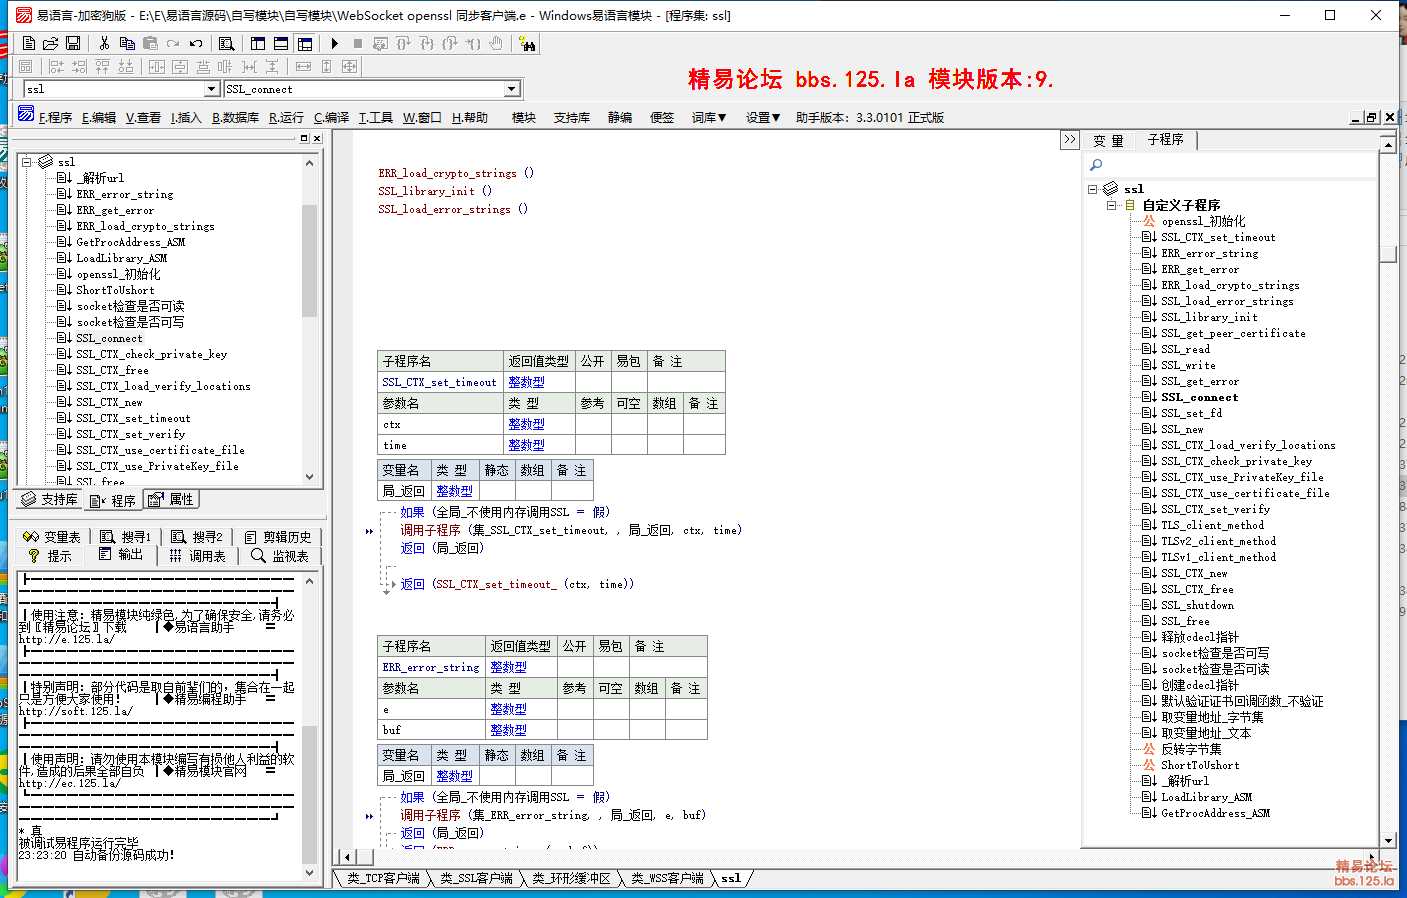Switch to 支持库 panel tab
The height and width of the screenshot is (898, 1407).
[49, 499]
